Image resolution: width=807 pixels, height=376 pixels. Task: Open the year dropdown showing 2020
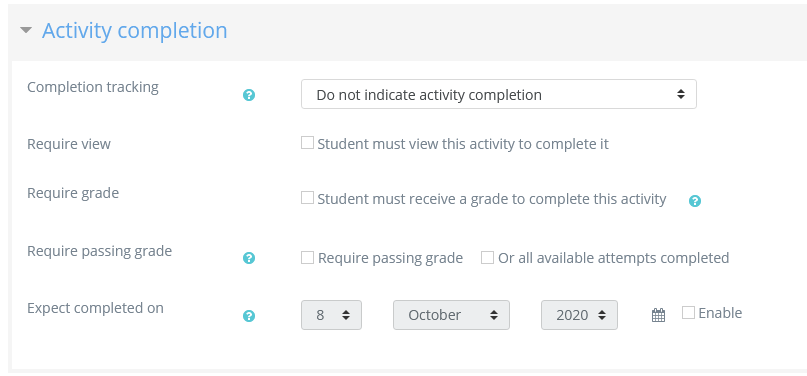(579, 315)
